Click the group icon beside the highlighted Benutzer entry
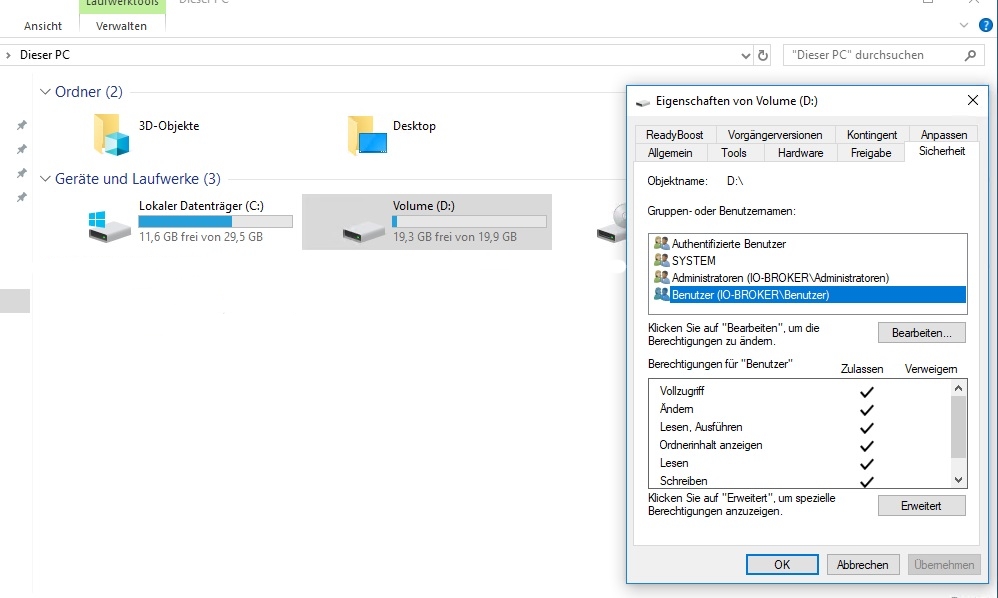Viewport: 998px width, 598px height. click(661, 295)
